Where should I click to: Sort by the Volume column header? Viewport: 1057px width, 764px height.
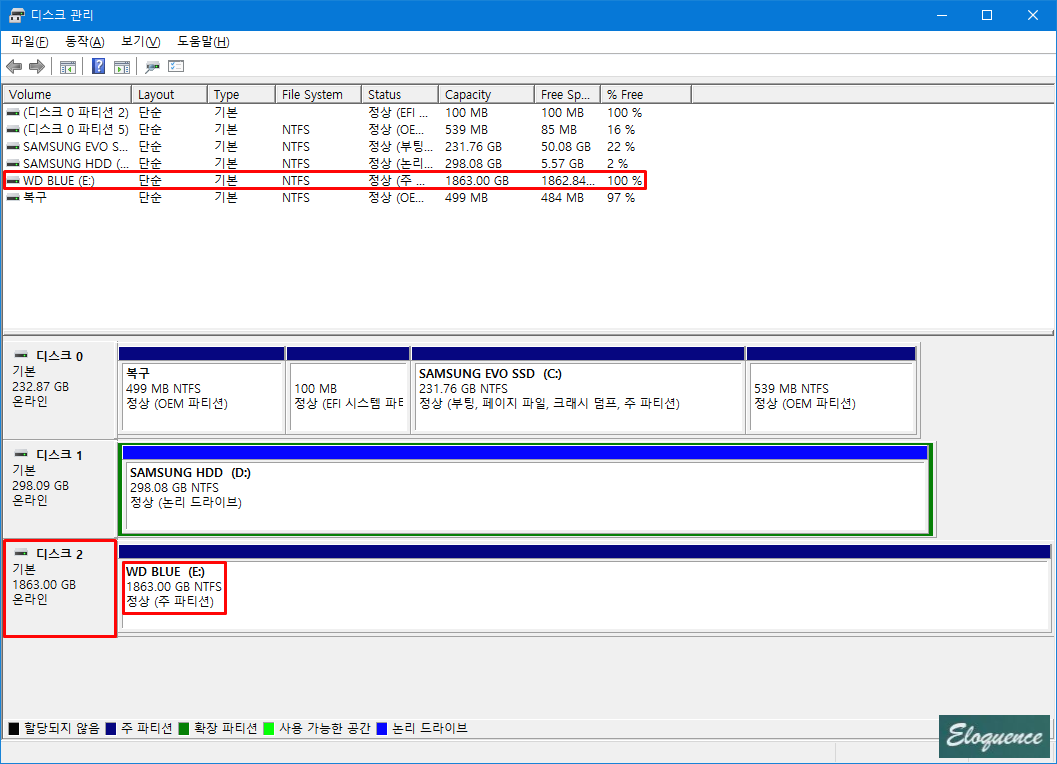click(67, 94)
